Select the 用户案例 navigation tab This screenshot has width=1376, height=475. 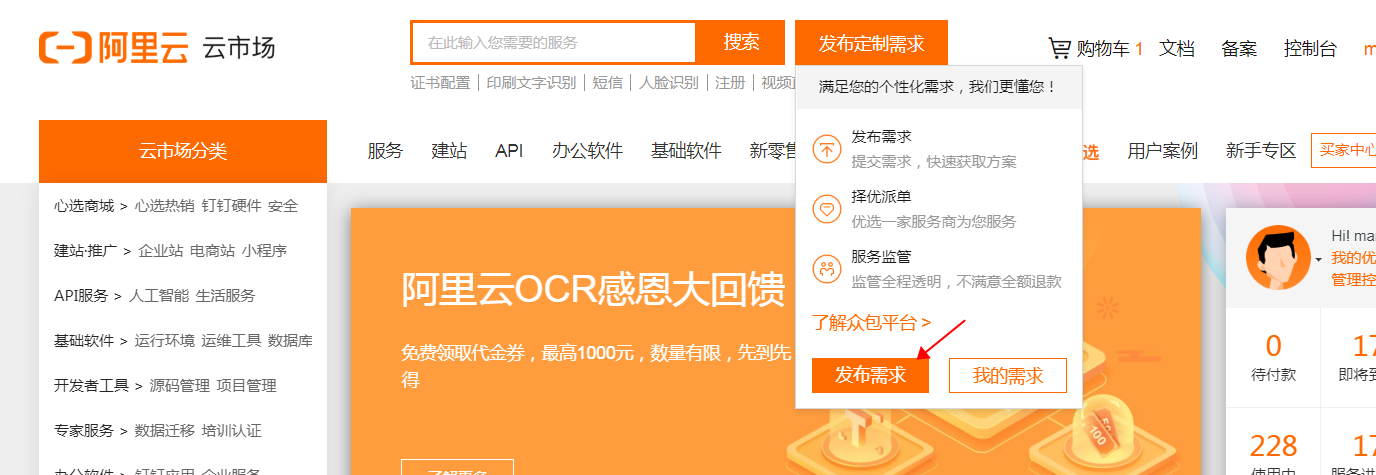(1162, 151)
